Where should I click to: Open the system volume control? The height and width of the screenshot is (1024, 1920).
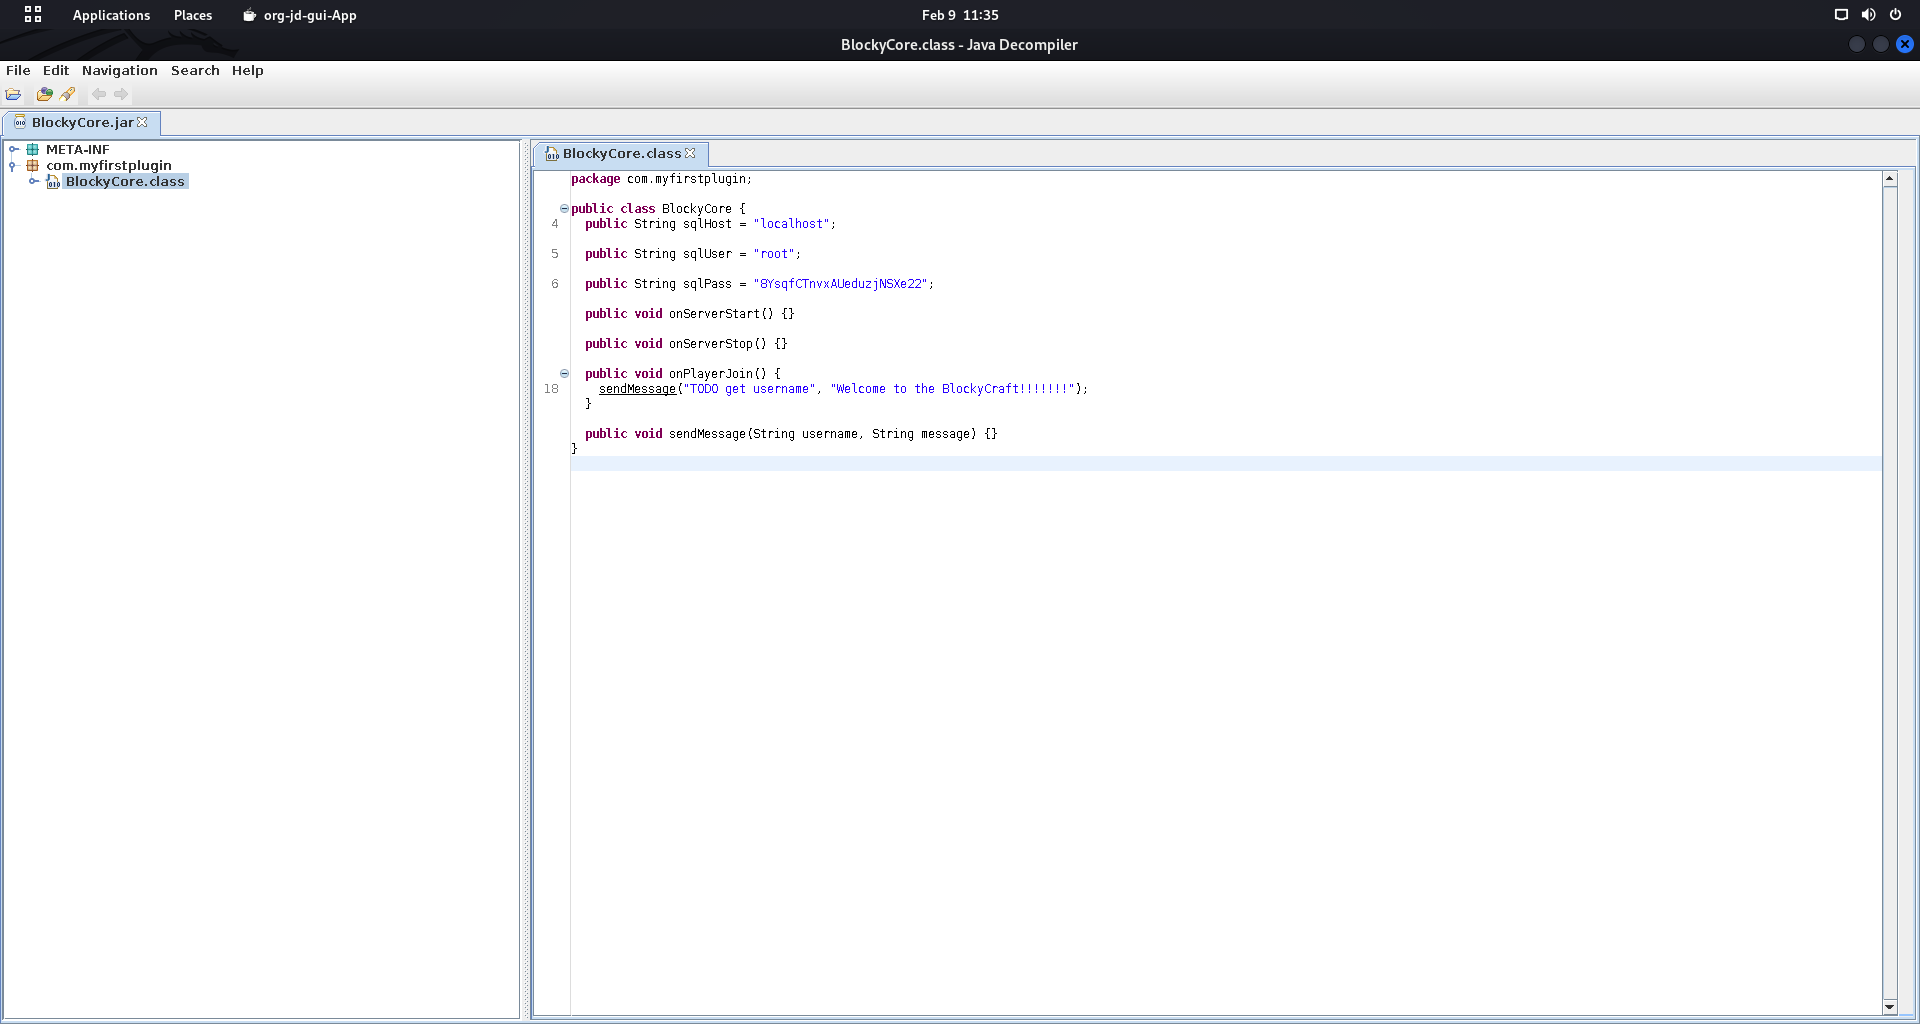tap(1868, 15)
